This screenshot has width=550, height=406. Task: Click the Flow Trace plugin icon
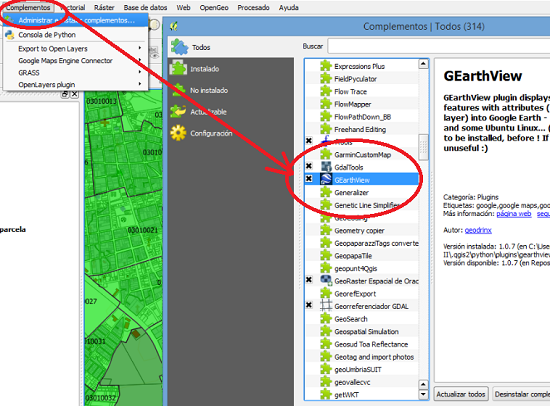coord(326,91)
